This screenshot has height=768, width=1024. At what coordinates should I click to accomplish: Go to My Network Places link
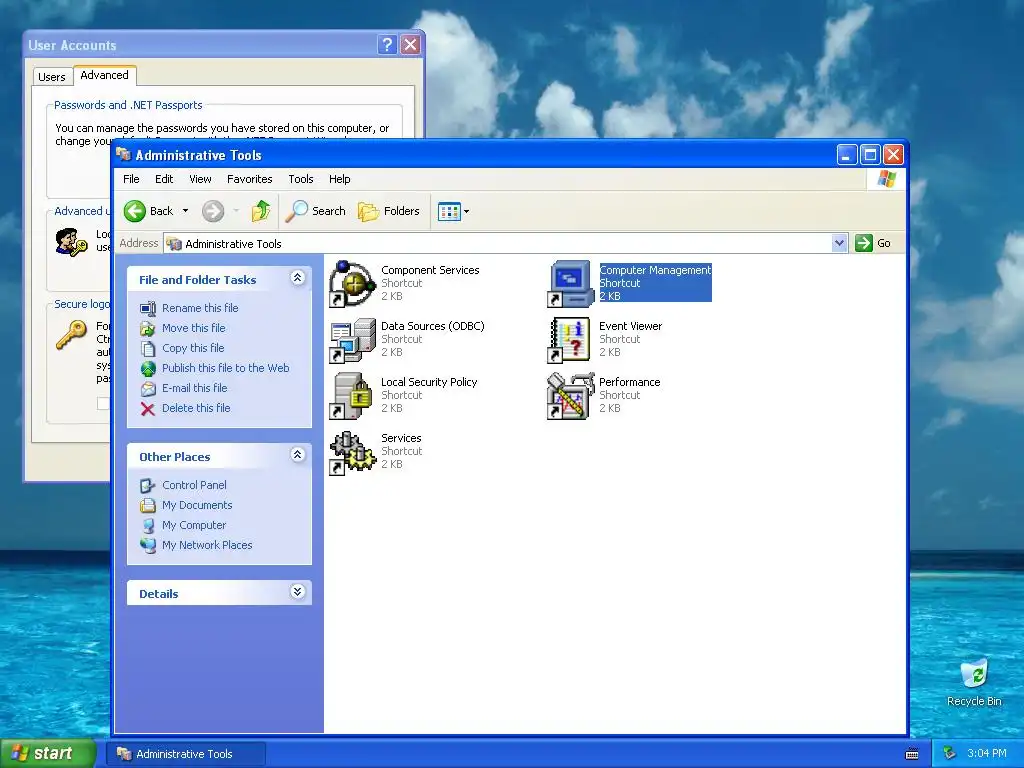[x=207, y=545]
